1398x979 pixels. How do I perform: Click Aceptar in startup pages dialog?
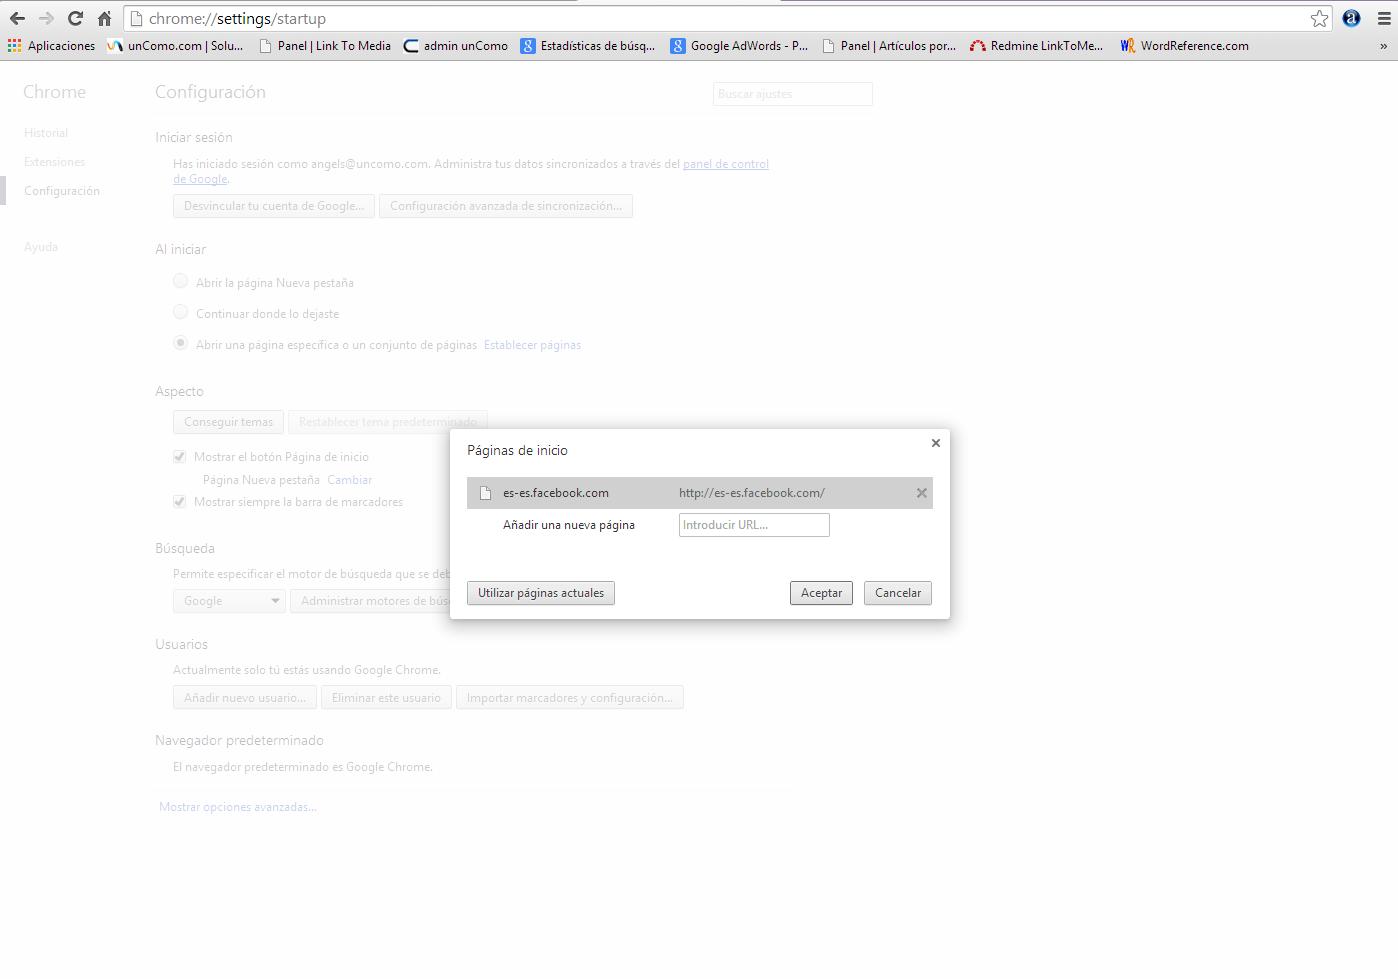pos(821,593)
